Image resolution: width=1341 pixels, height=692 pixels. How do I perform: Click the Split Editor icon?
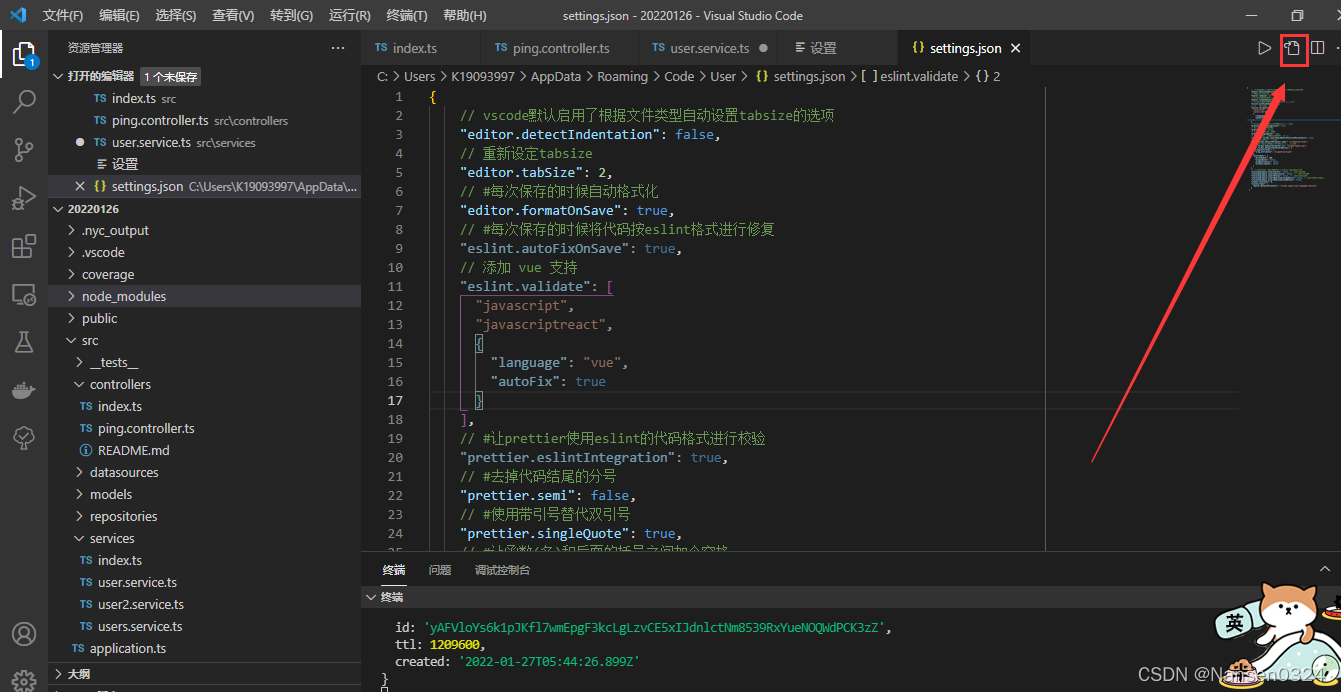coord(1318,48)
